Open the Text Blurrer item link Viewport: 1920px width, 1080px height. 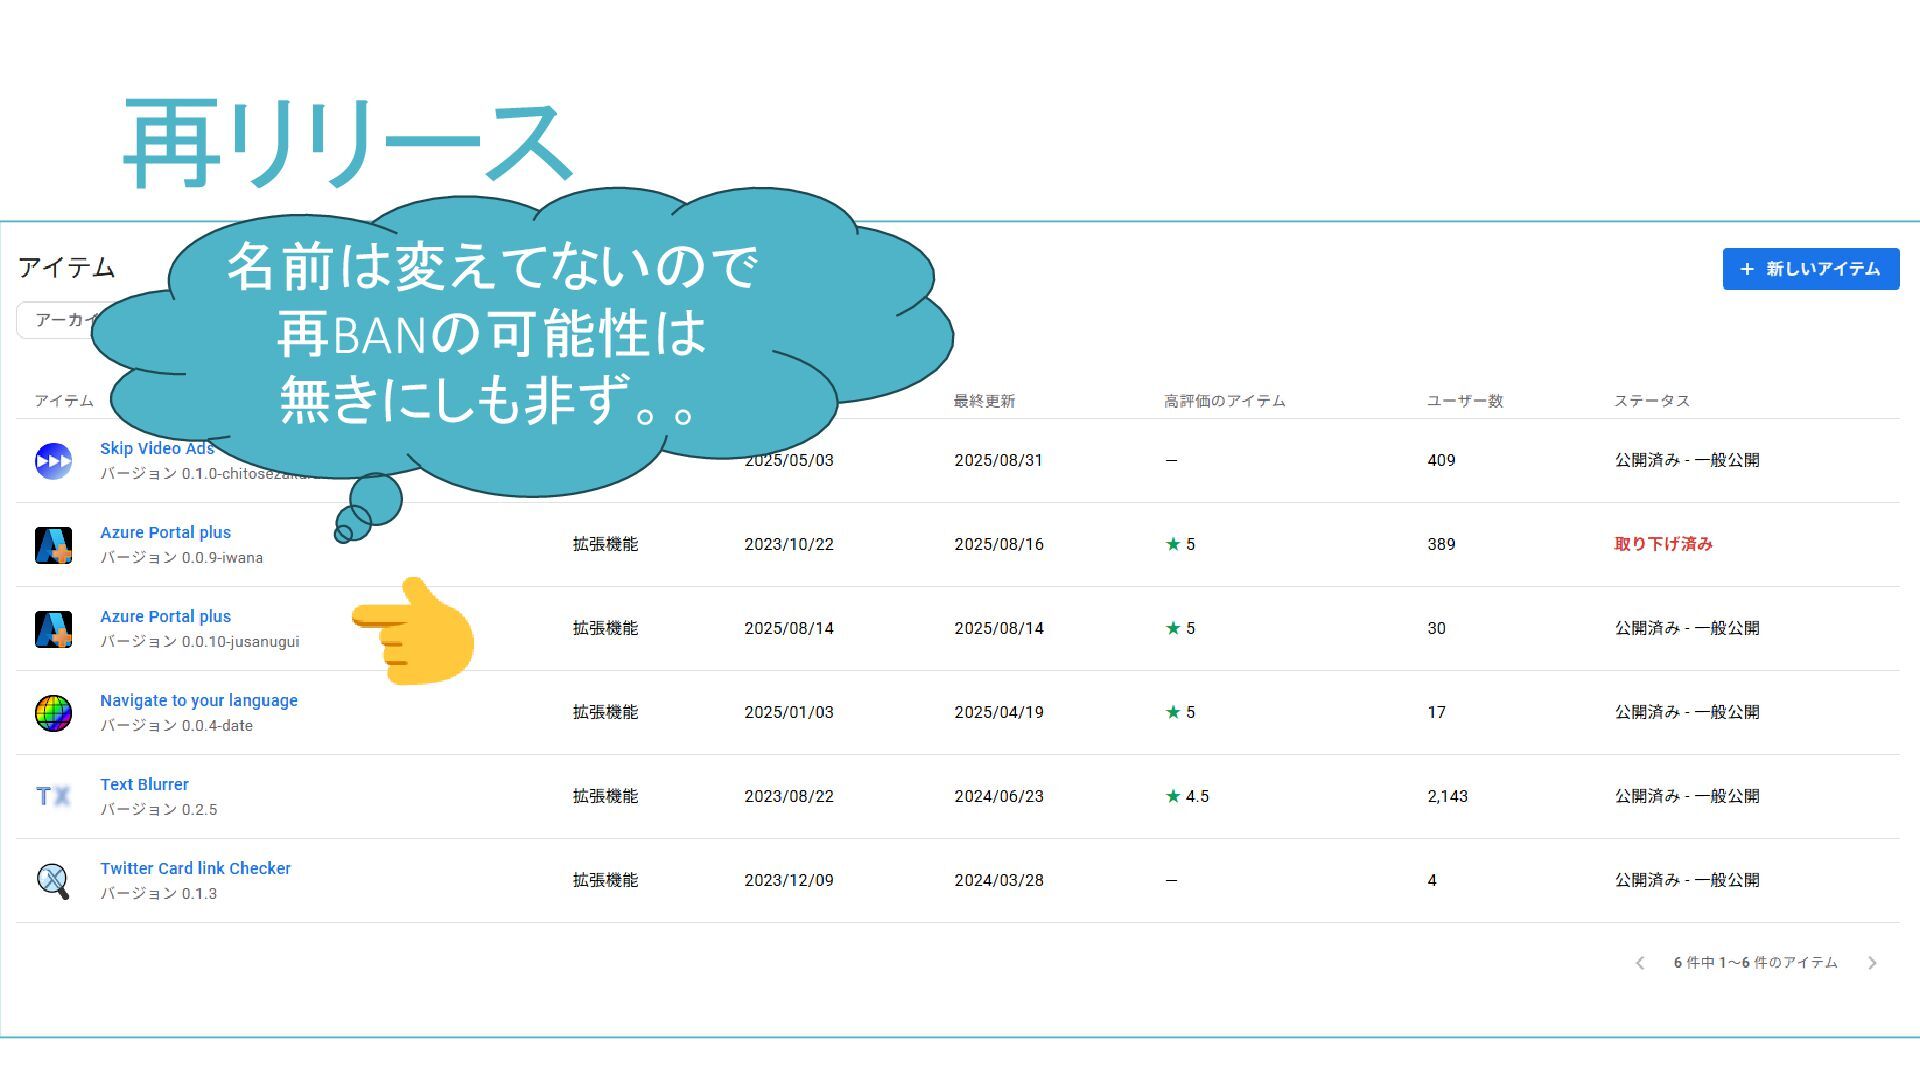point(144,785)
